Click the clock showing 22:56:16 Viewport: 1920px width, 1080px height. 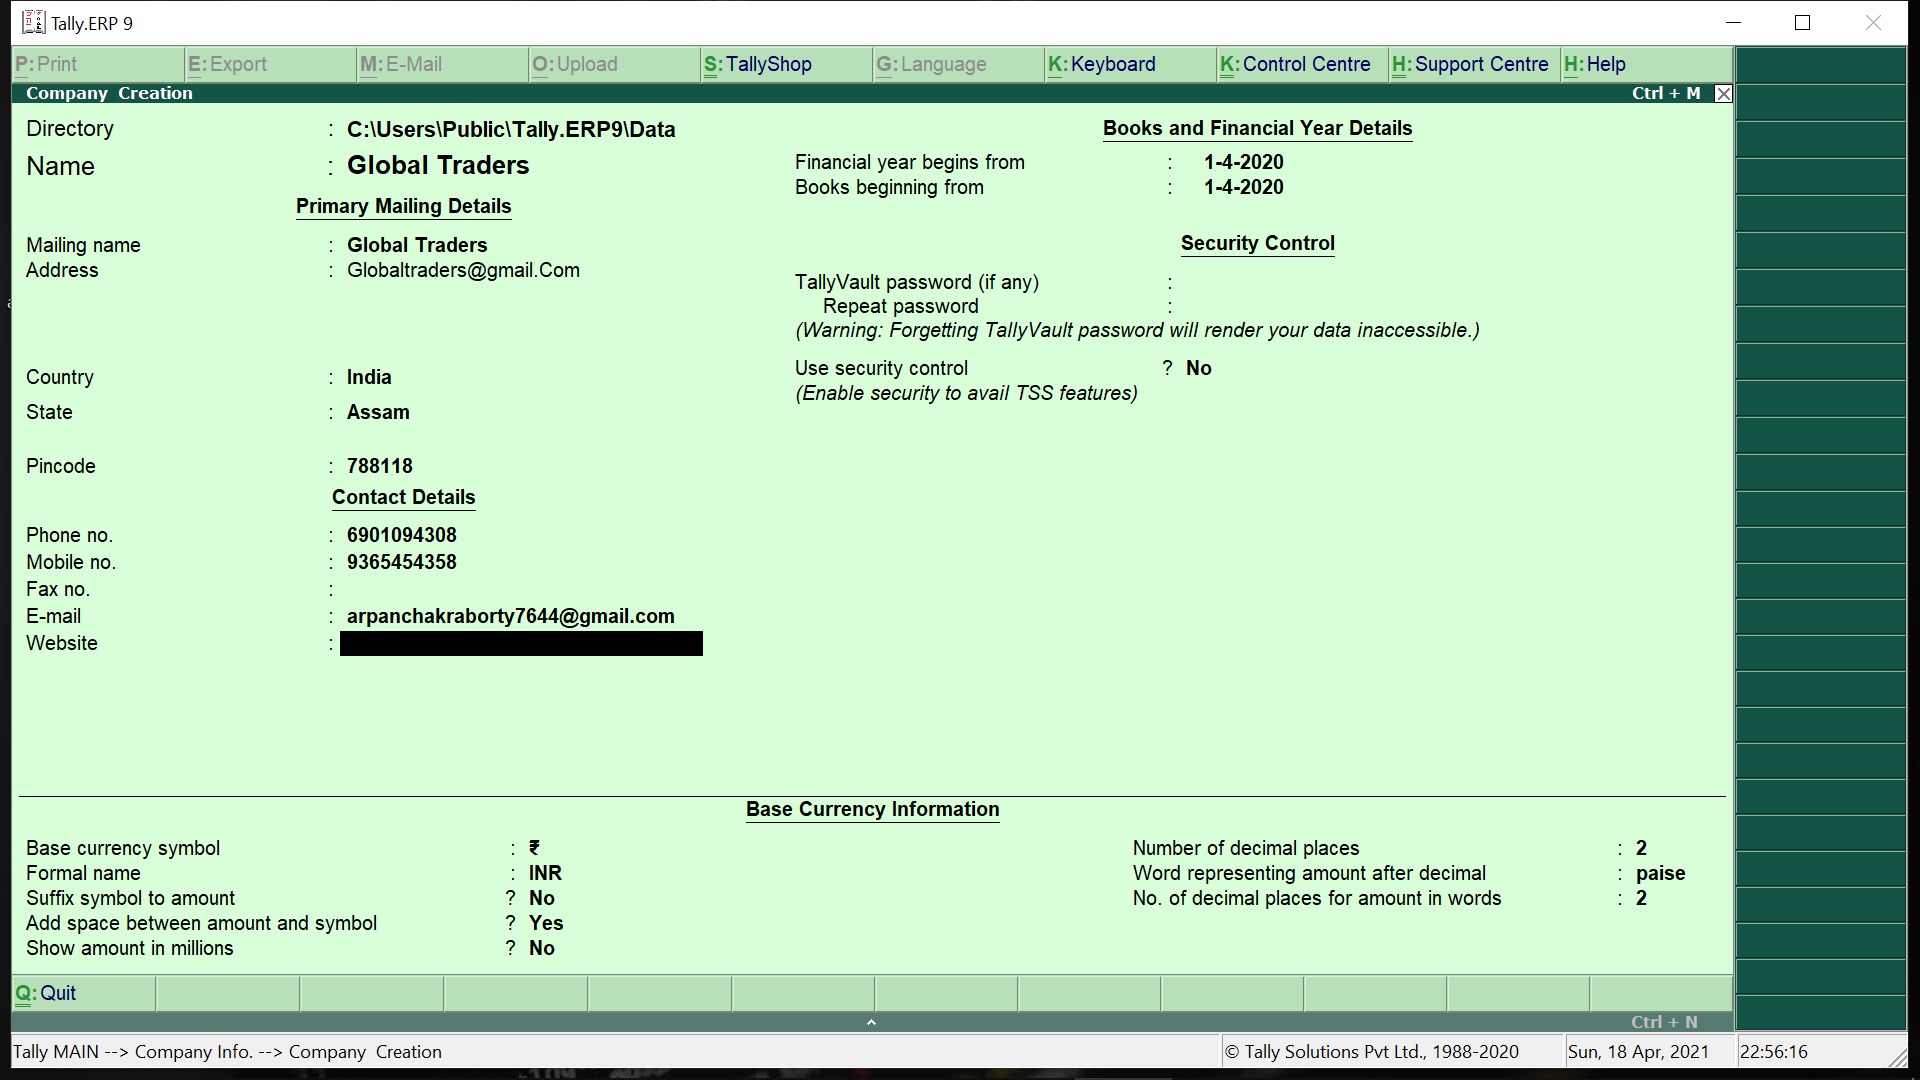point(1773,1052)
